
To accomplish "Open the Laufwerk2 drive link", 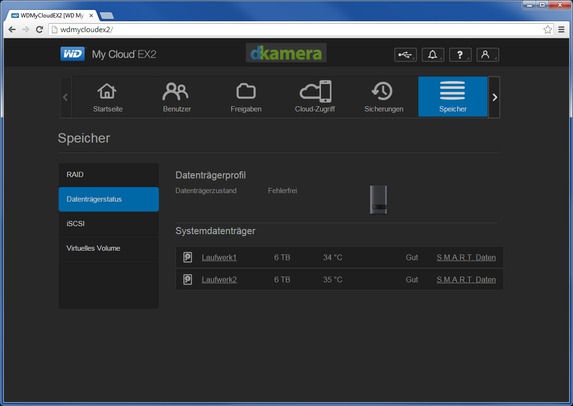I will pyautogui.click(x=219, y=280).
